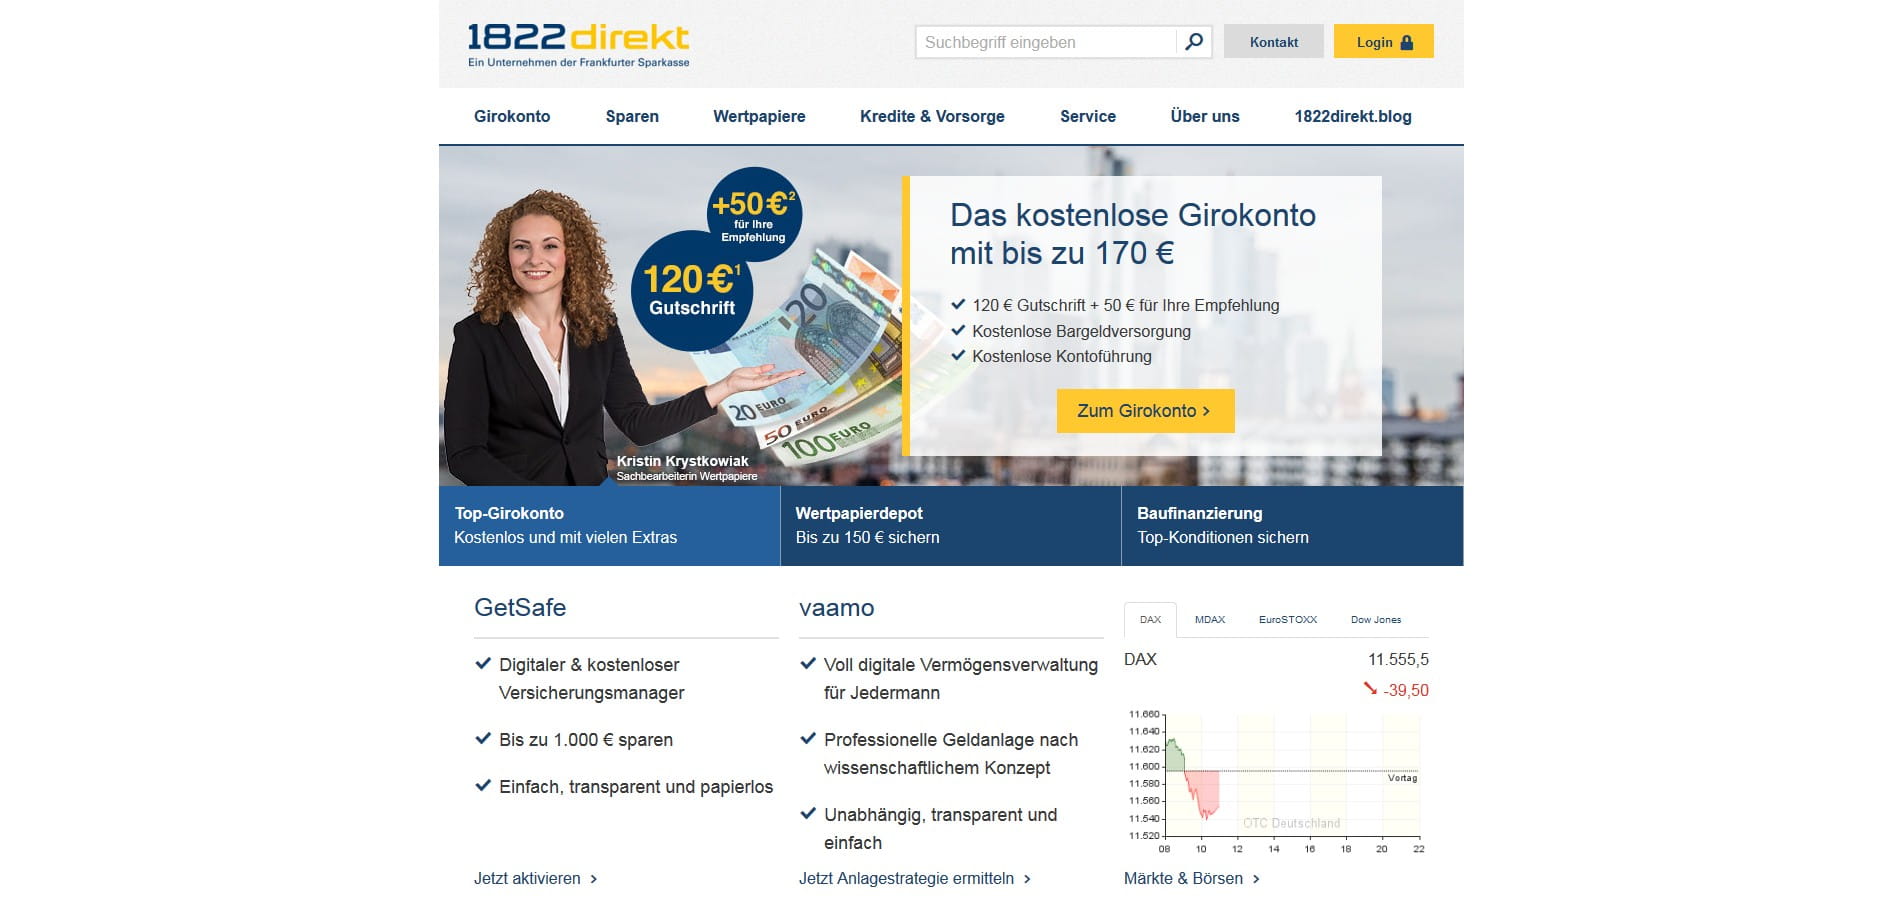This screenshot has height=922, width=1903.
Task: Click the text "Top-Konditionen sichern"
Action: [x=1222, y=538]
